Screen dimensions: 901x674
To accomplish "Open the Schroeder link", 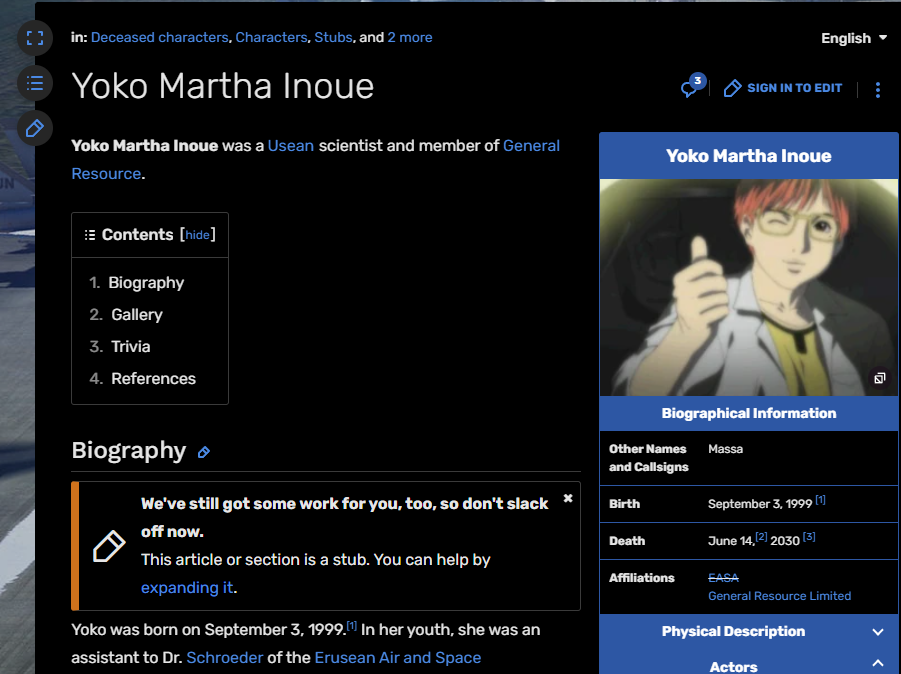I will (x=225, y=658).
